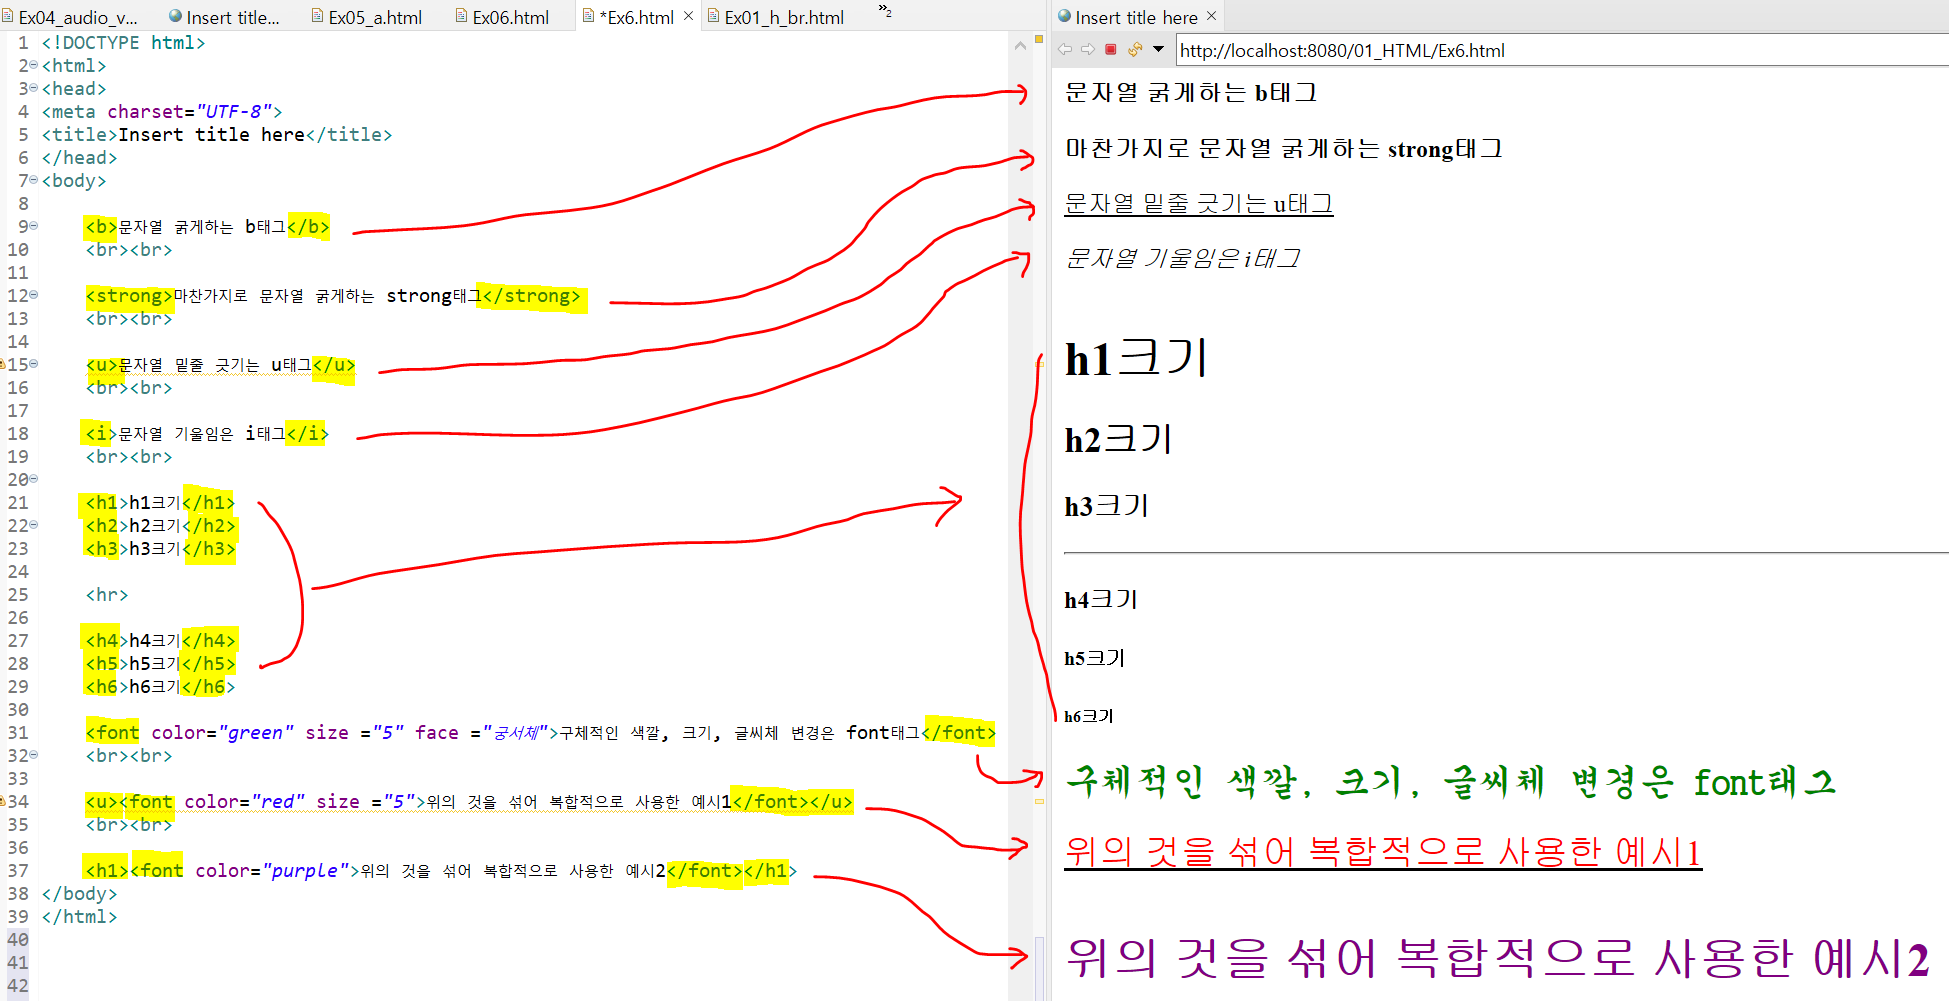Screen dimensions: 1949x1001
Task: Collapse the fold marker on line 32
Action: [x=34, y=755]
